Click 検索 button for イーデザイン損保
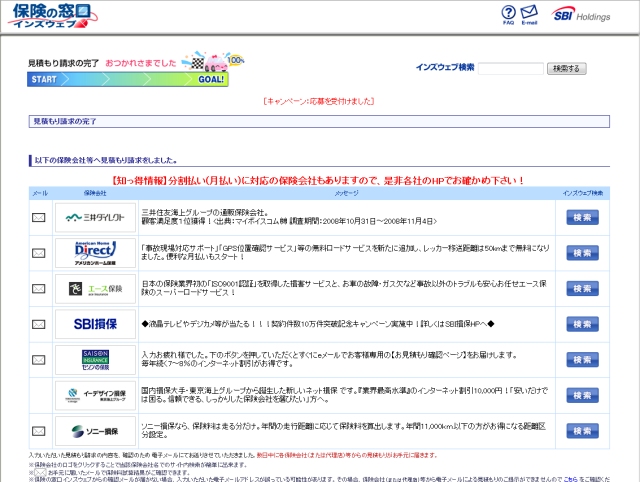640x482 pixels. tap(582, 395)
